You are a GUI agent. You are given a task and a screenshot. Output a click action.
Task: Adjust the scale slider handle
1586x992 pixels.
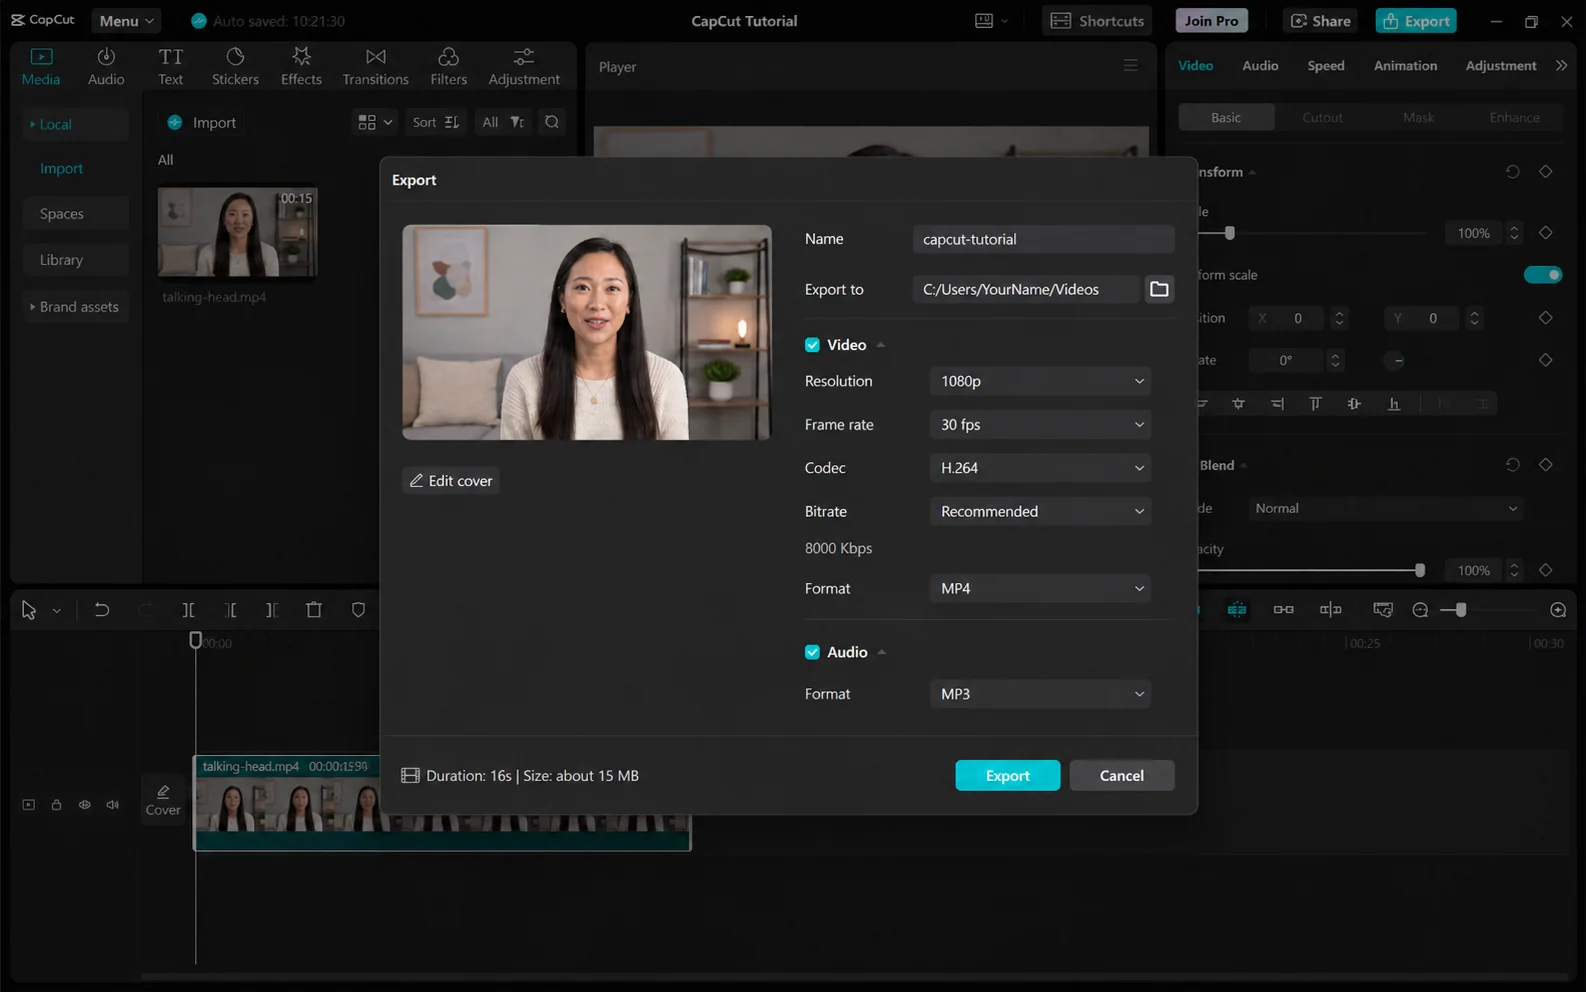click(1230, 233)
